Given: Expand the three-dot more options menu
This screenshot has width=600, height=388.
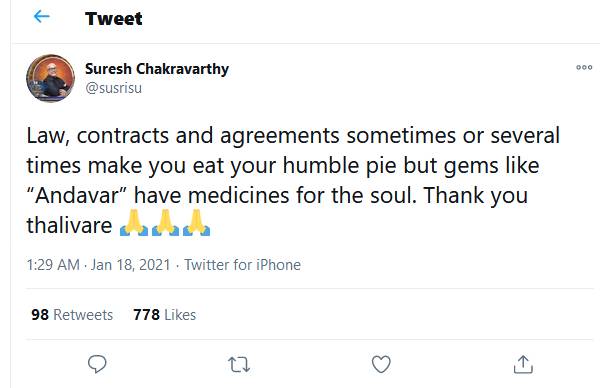Looking at the screenshot, I should click(584, 68).
